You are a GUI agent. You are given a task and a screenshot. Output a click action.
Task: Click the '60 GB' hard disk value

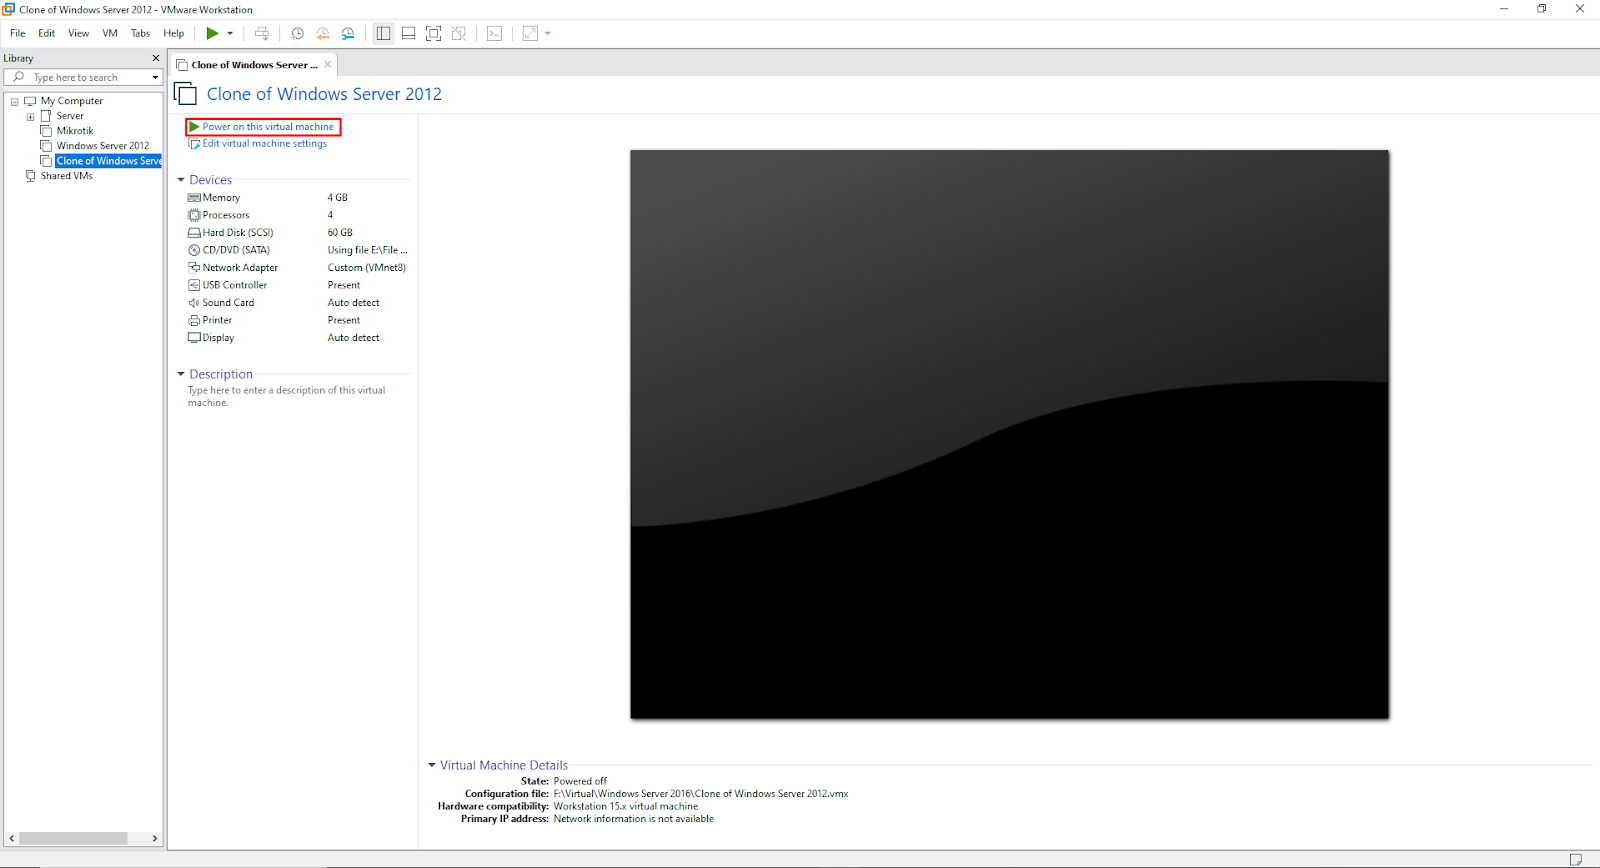[x=340, y=233]
